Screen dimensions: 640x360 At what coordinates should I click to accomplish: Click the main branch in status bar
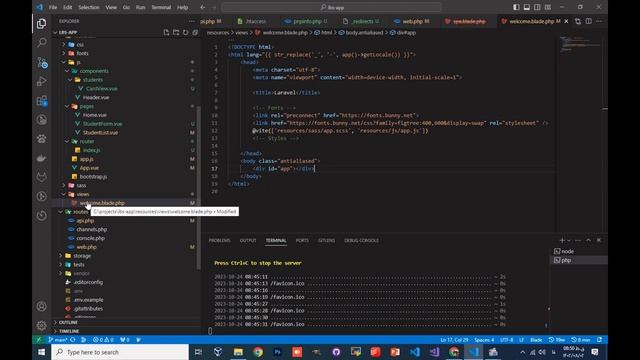tap(58, 340)
